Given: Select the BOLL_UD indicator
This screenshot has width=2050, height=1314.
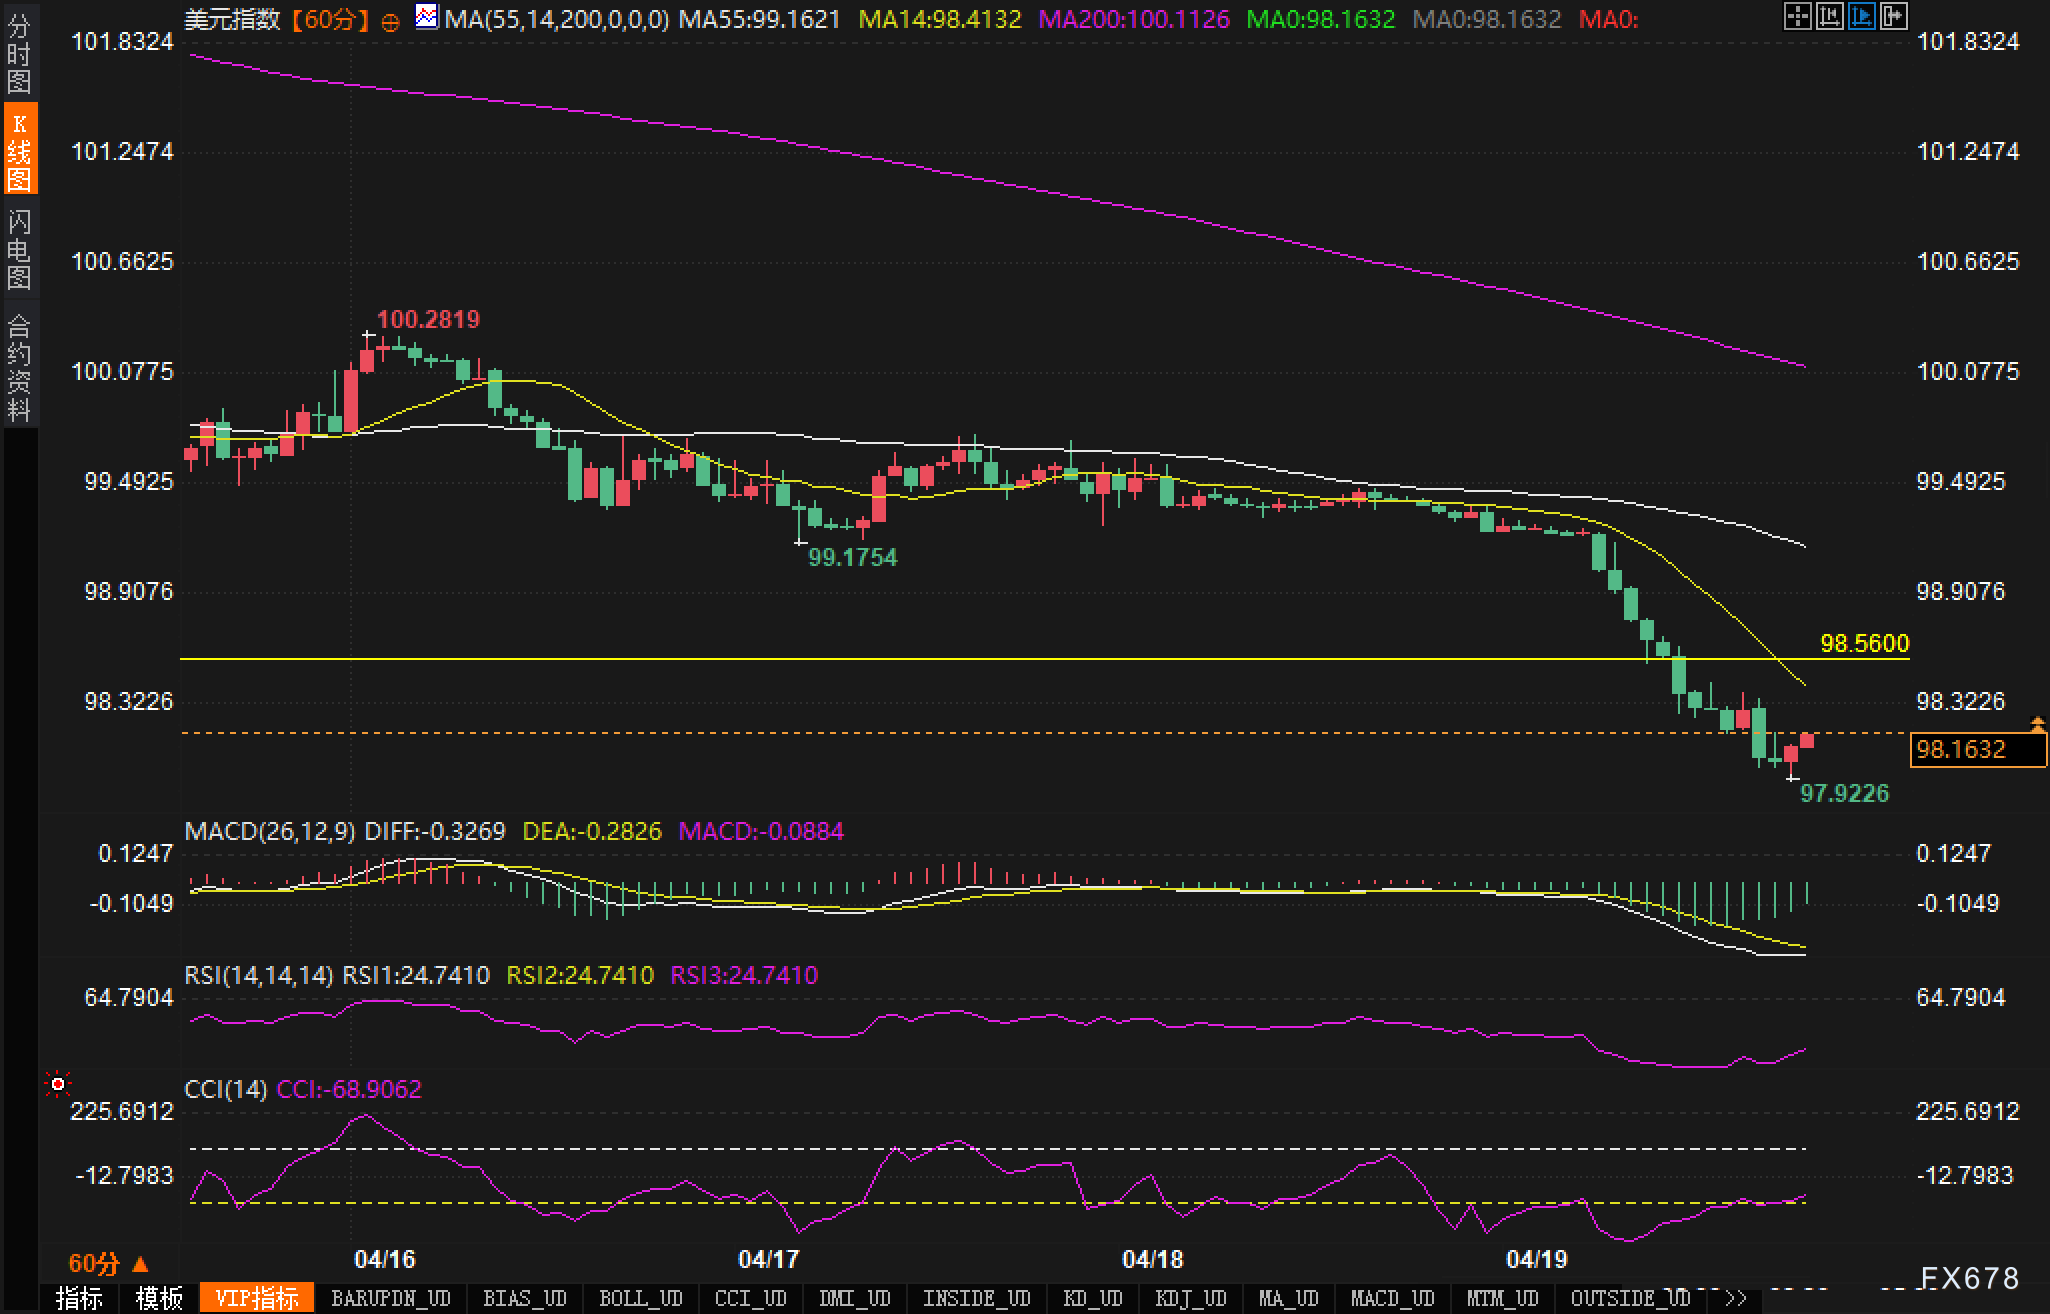Looking at the screenshot, I should pyautogui.click(x=640, y=1298).
